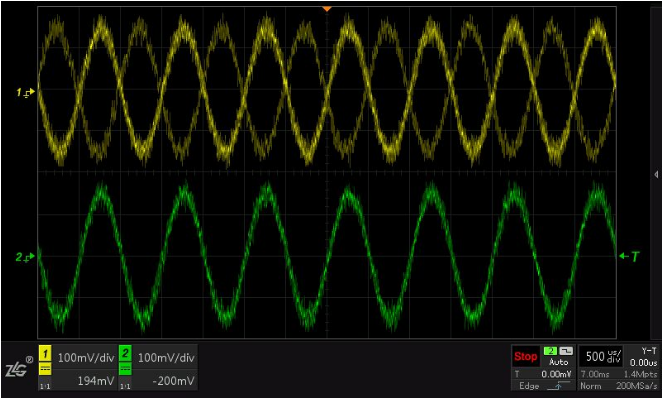Click the channel 1 DC coupling icon
The image size is (662, 399).
coord(45,369)
